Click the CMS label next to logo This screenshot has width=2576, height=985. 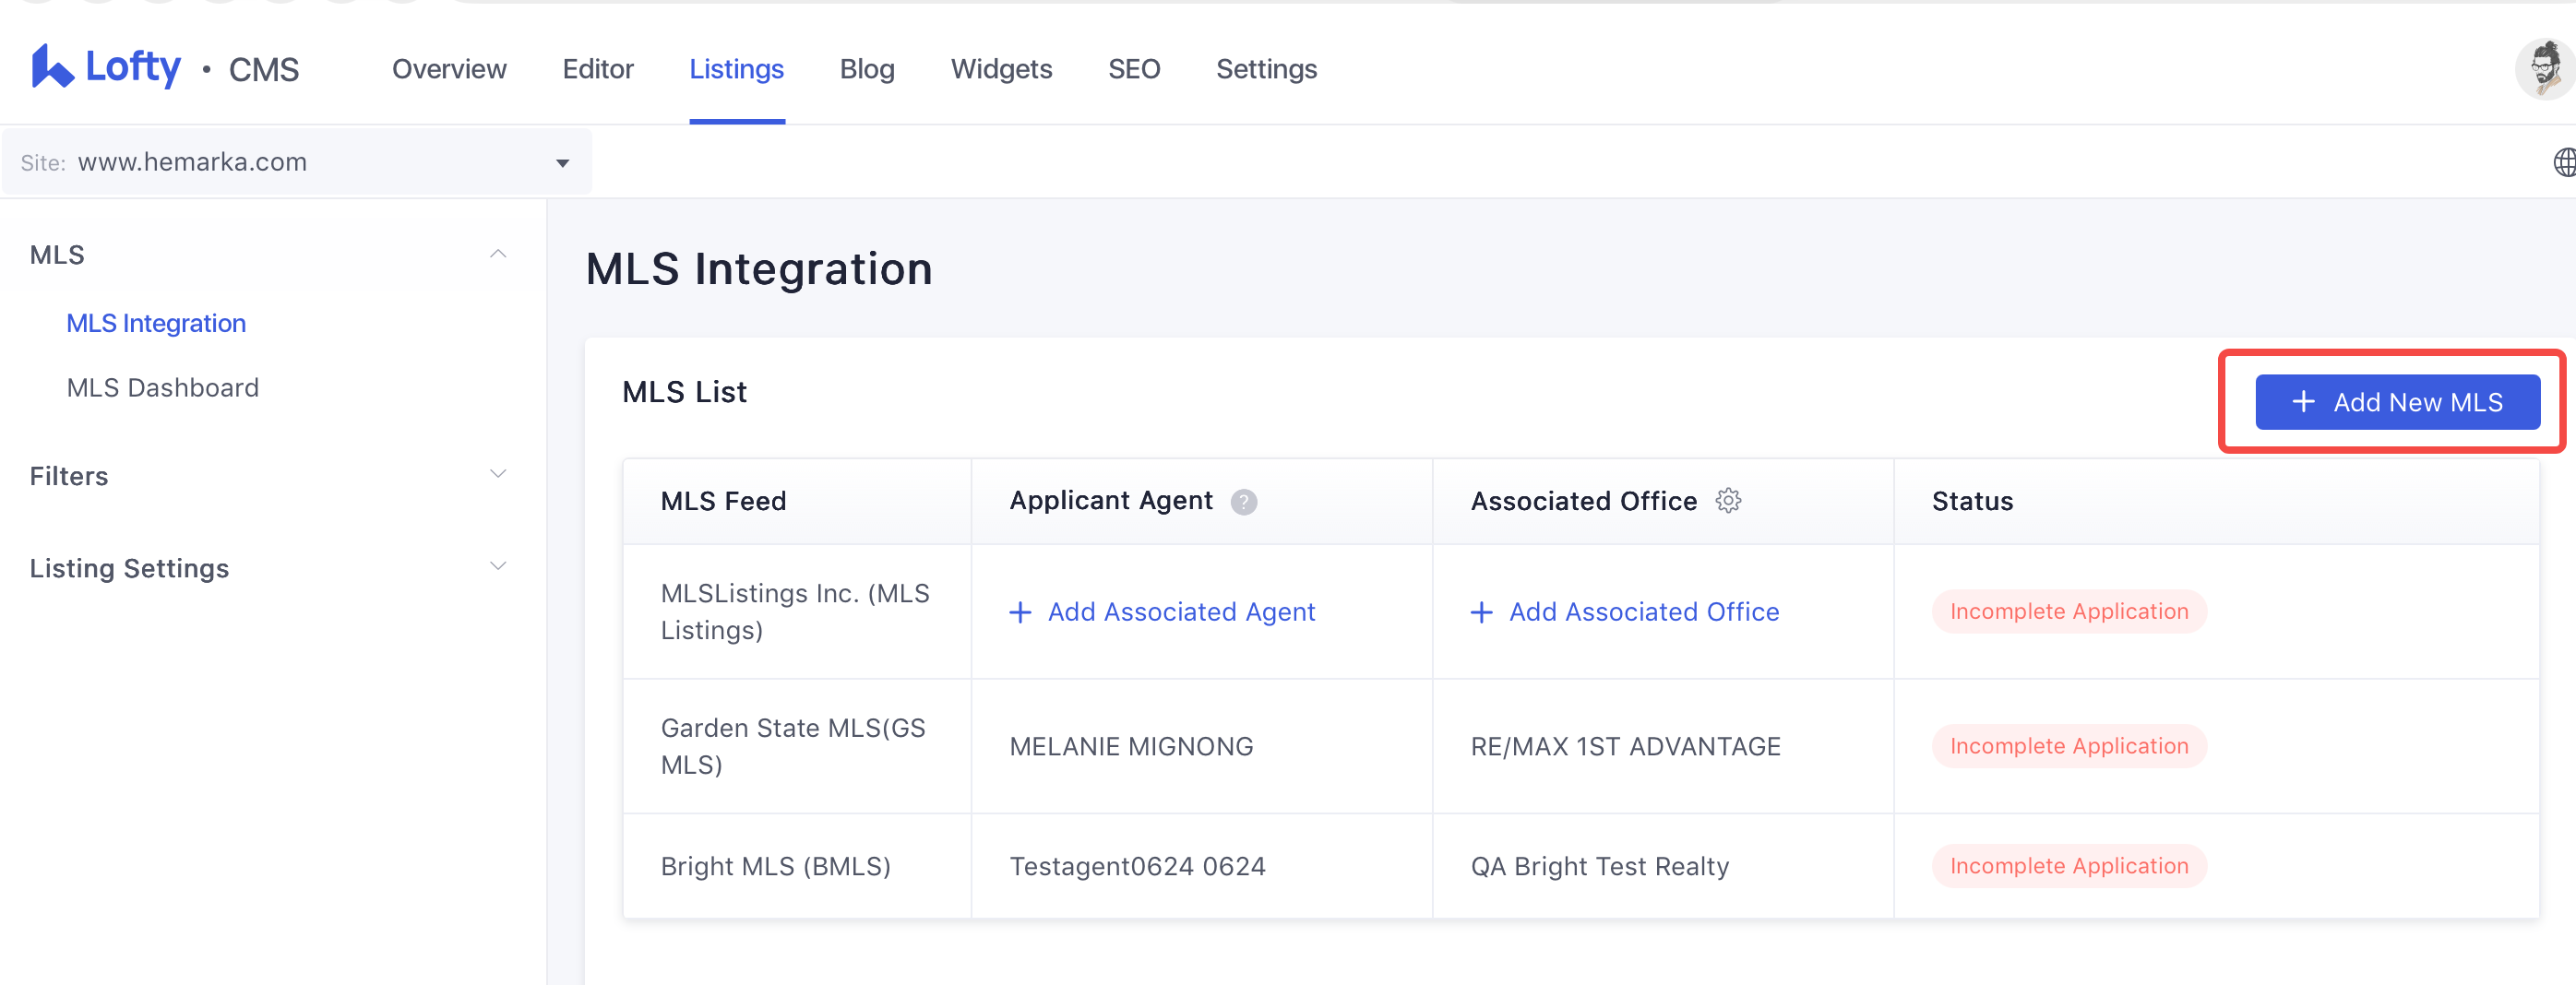click(264, 70)
